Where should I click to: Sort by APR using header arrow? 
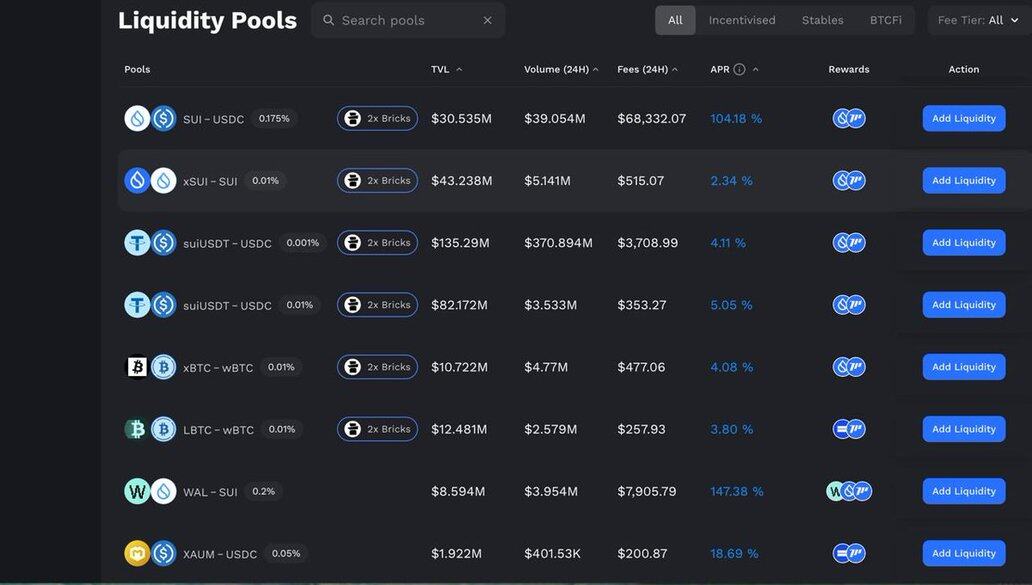(x=755, y=69)
